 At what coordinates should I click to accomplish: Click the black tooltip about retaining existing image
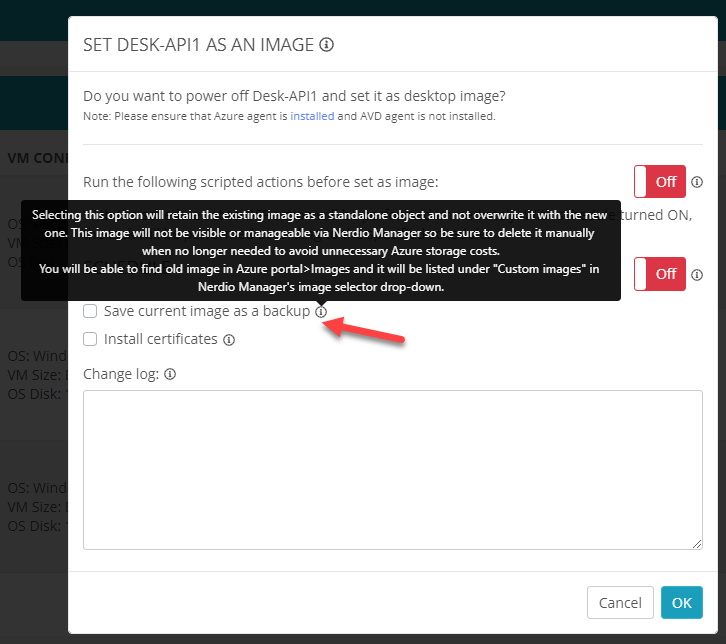click(x=320, y=250)
